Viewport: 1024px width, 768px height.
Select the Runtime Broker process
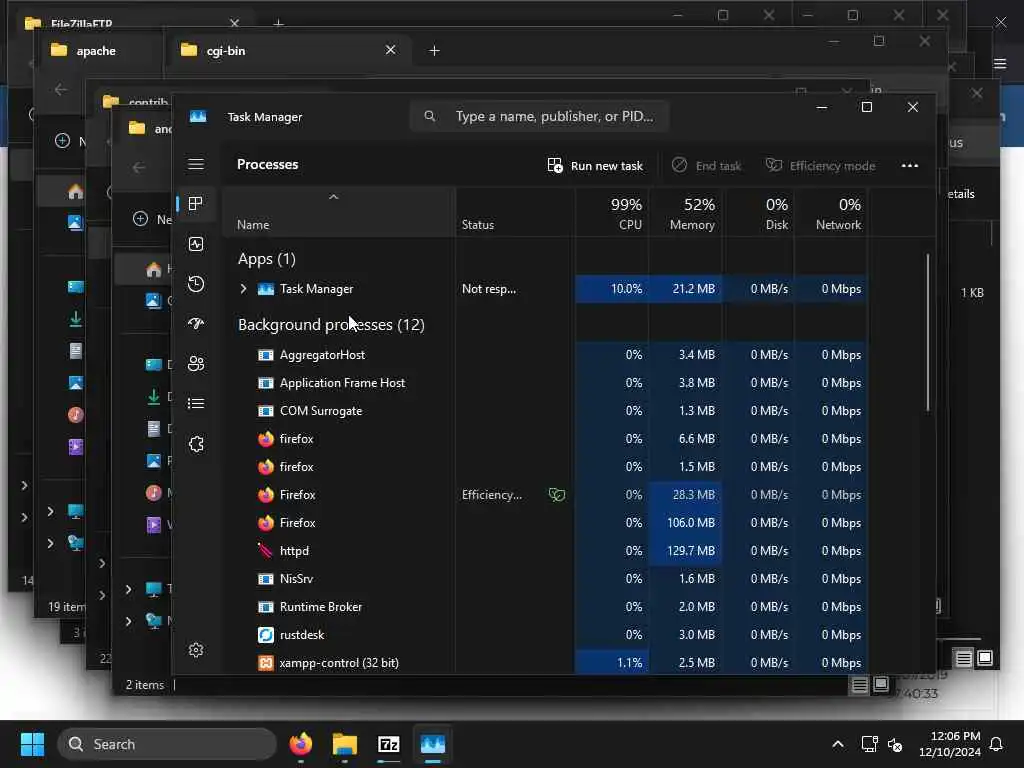(x=547, y=607)
